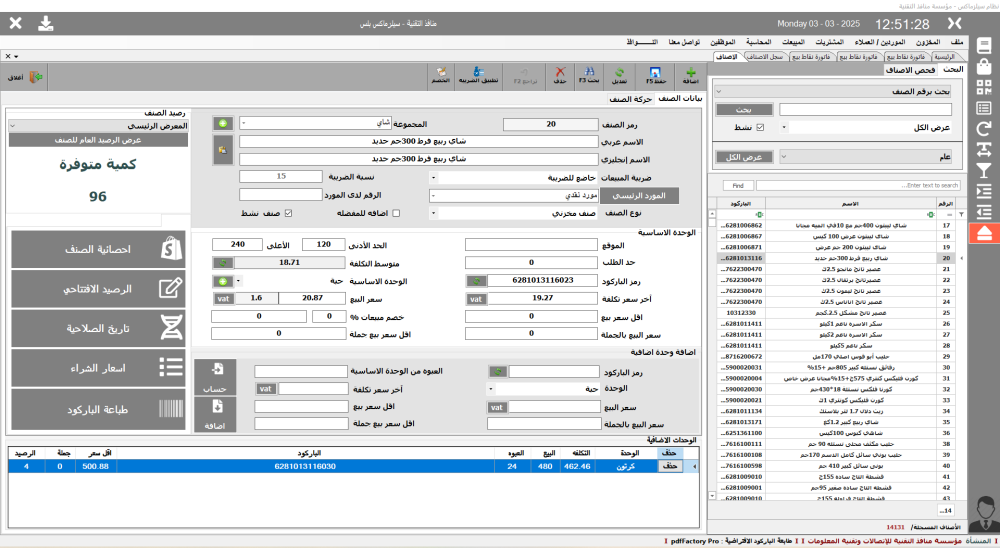Check the add to favorites (اضافه للمفضله) box
The width and height of the screenshot is (1000, 548).
[x=396, y=213]
